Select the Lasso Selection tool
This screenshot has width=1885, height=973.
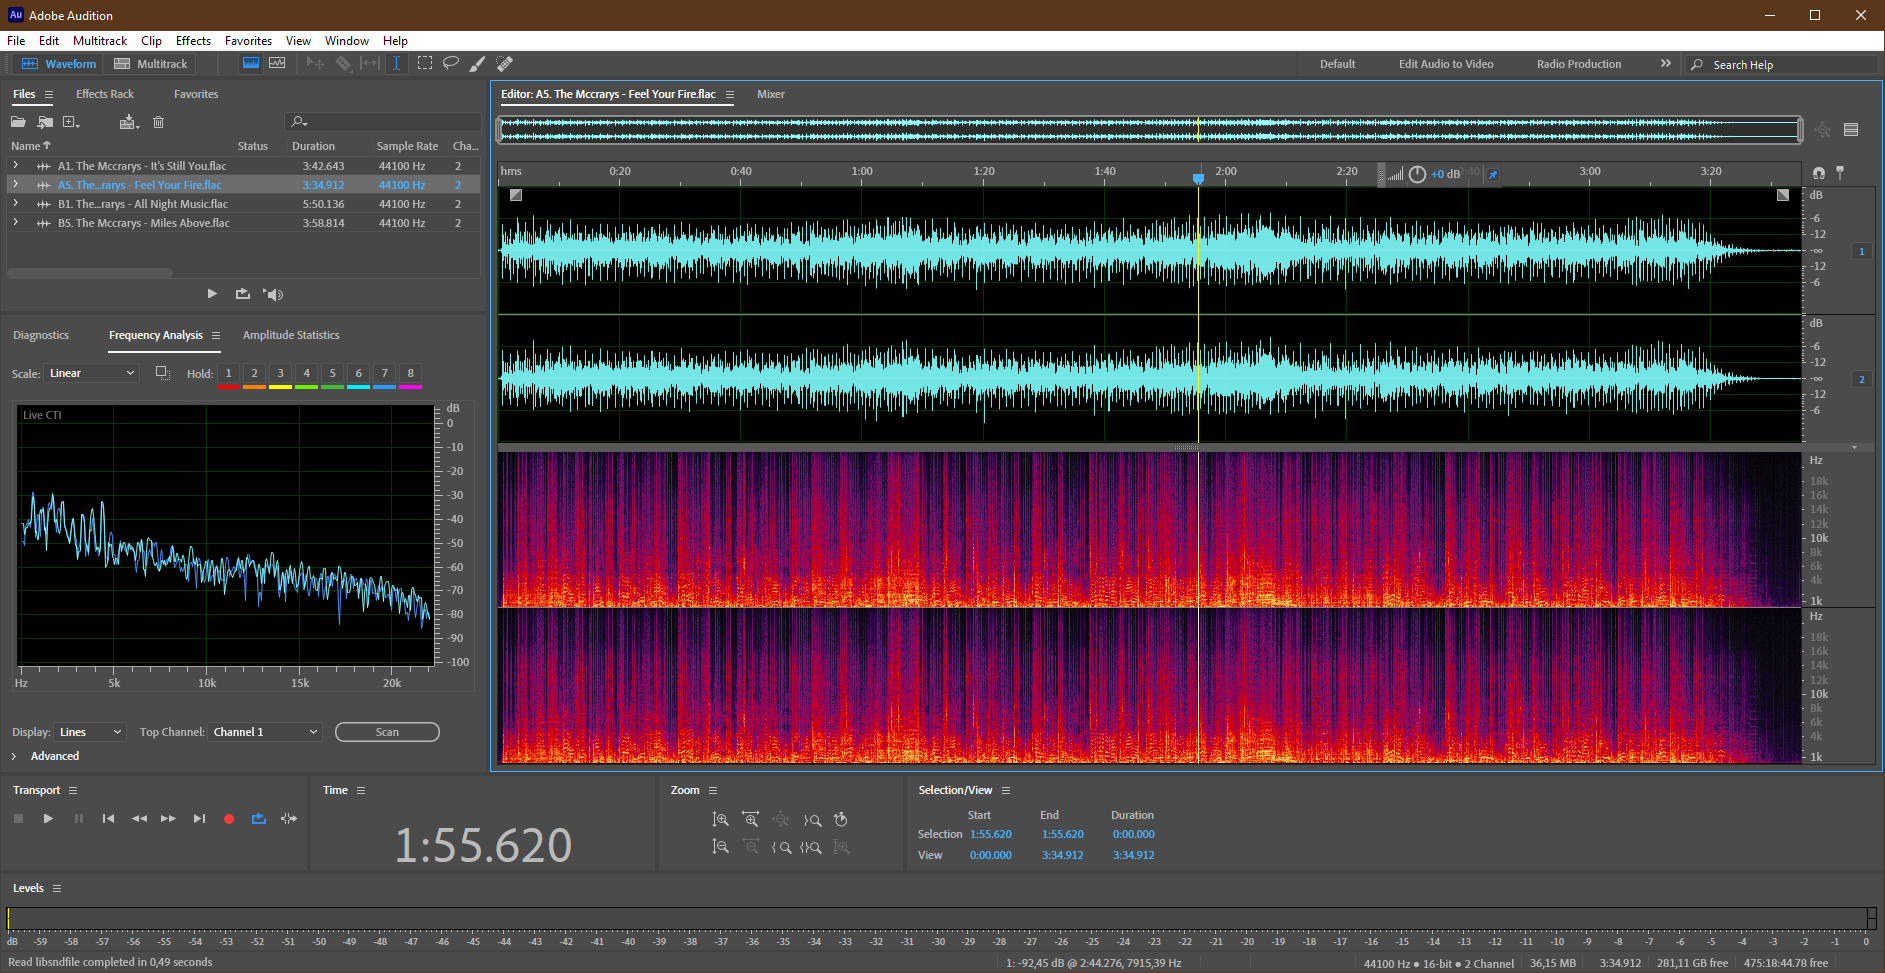pos(451,63)
